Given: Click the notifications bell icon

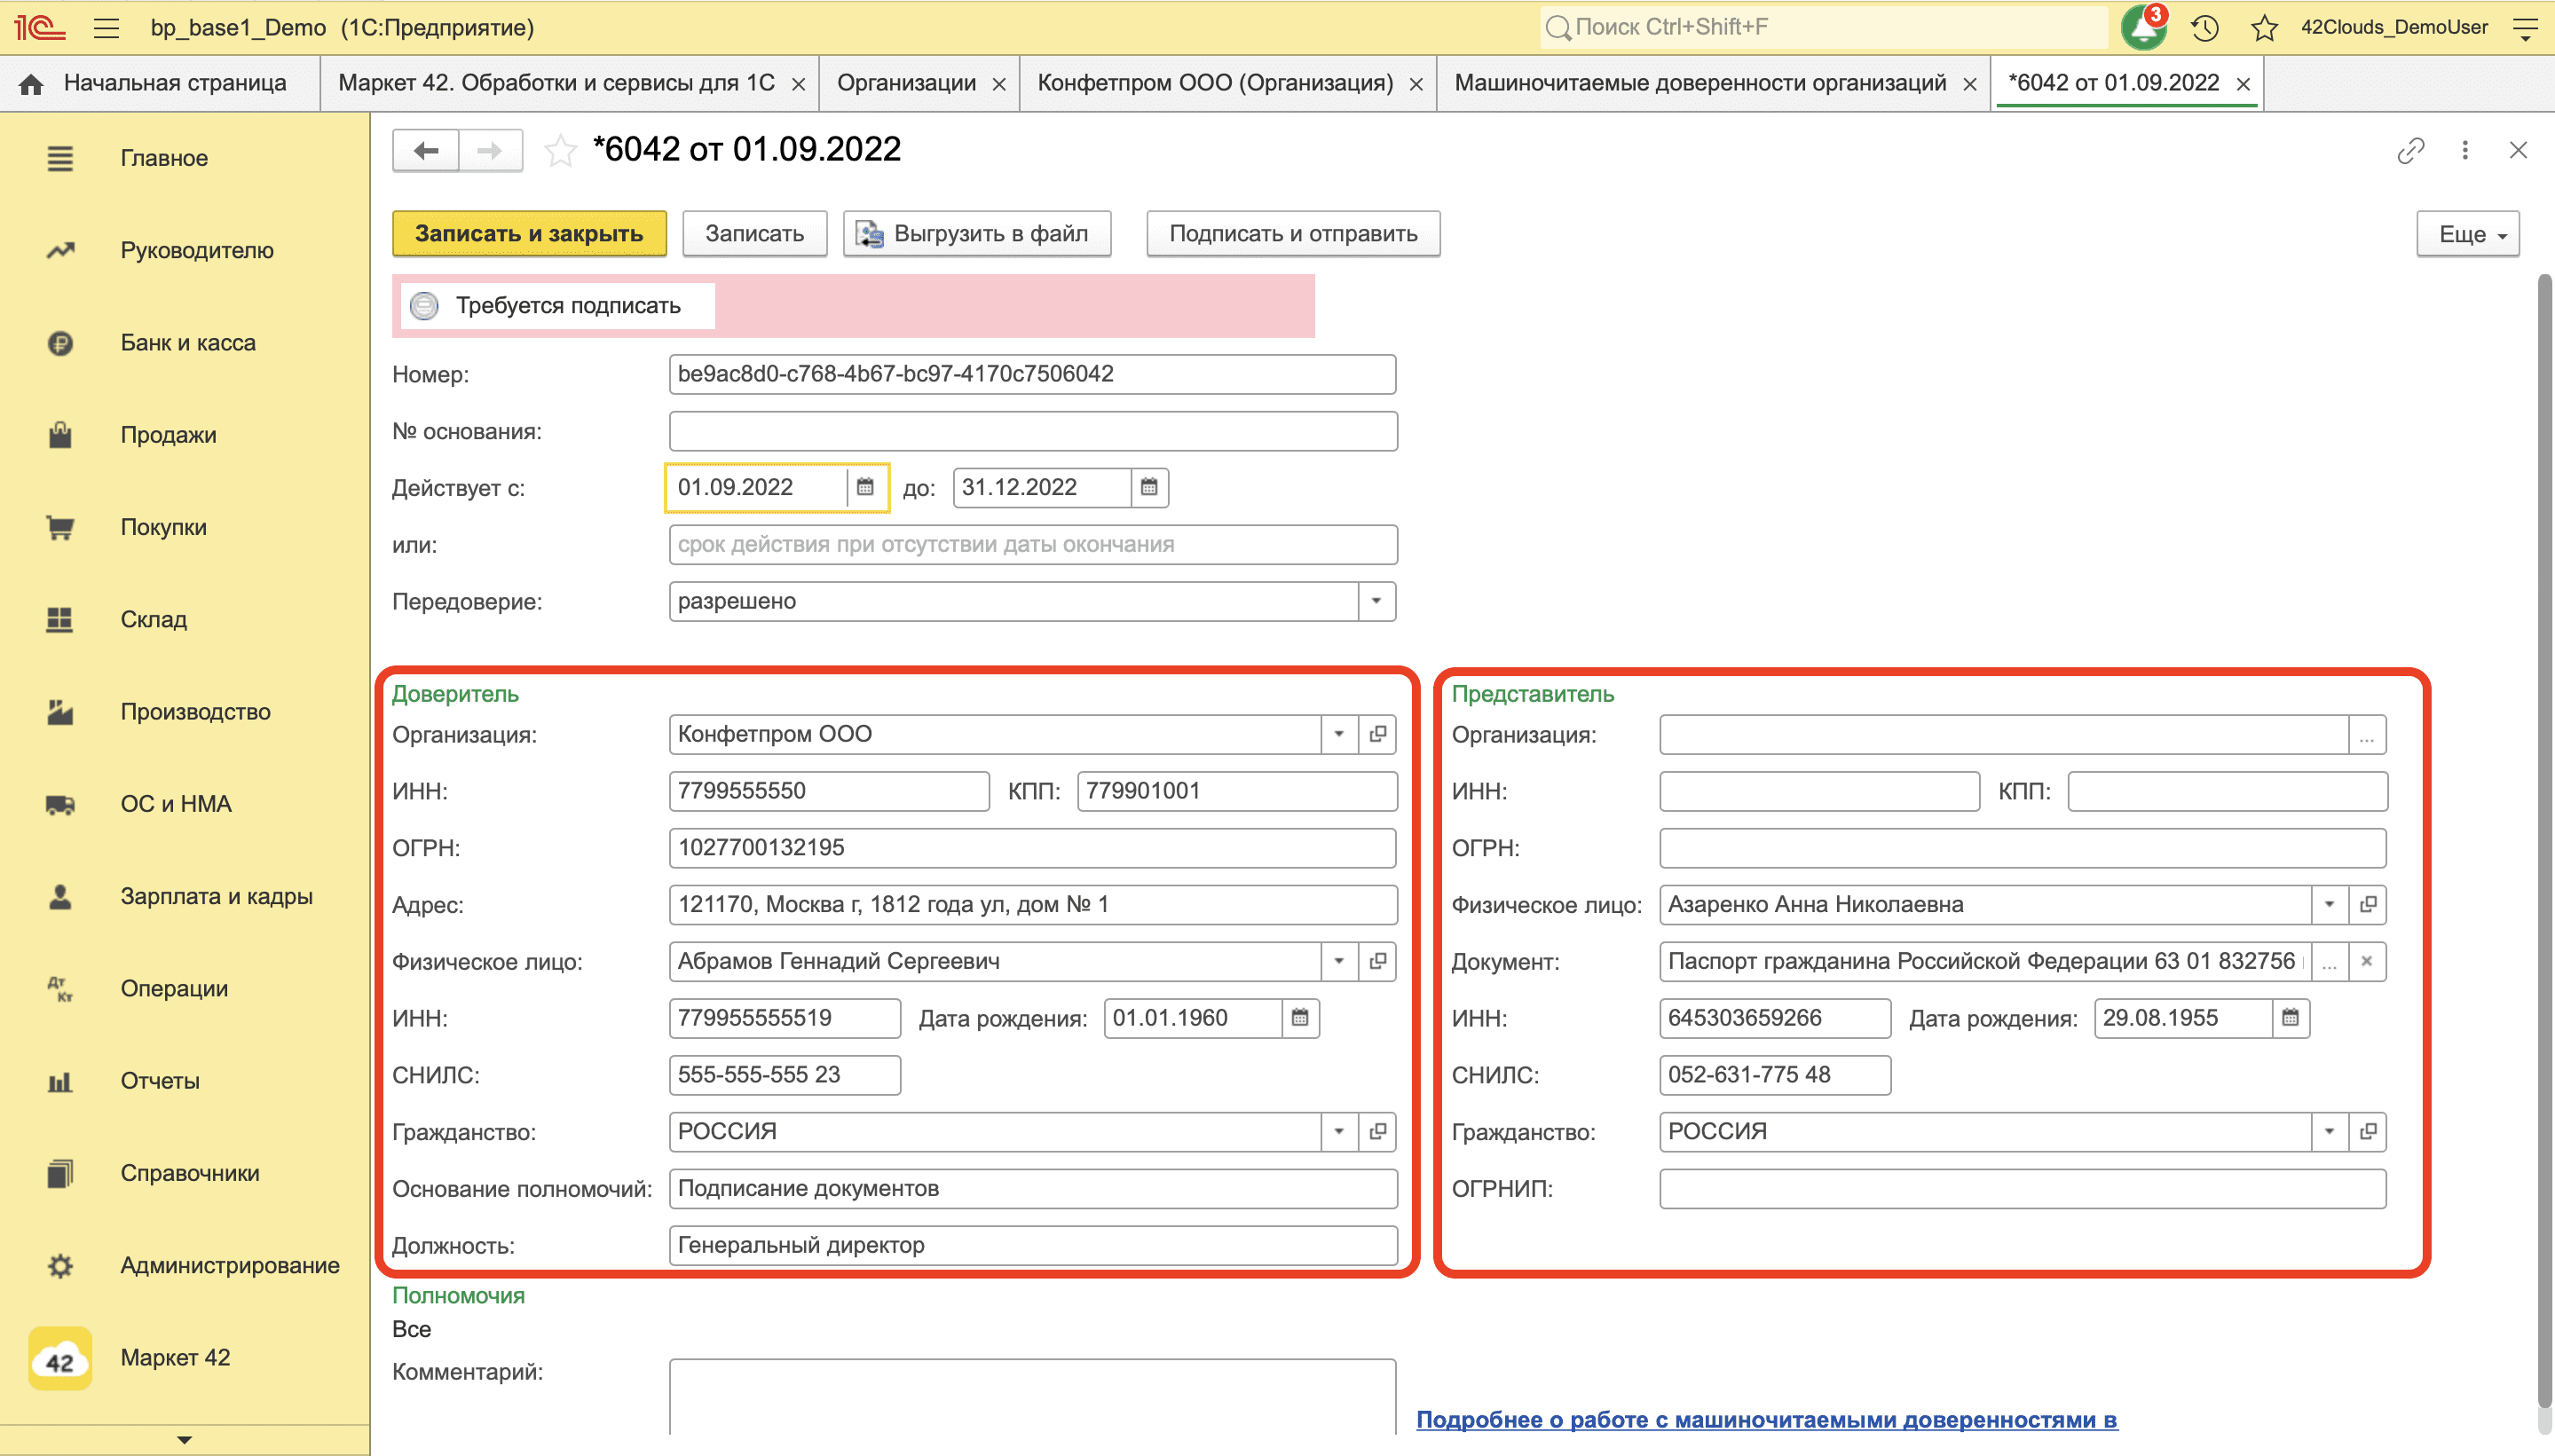Looking at the screenshot, I should pyautogui.click(x=2143, y=27).
